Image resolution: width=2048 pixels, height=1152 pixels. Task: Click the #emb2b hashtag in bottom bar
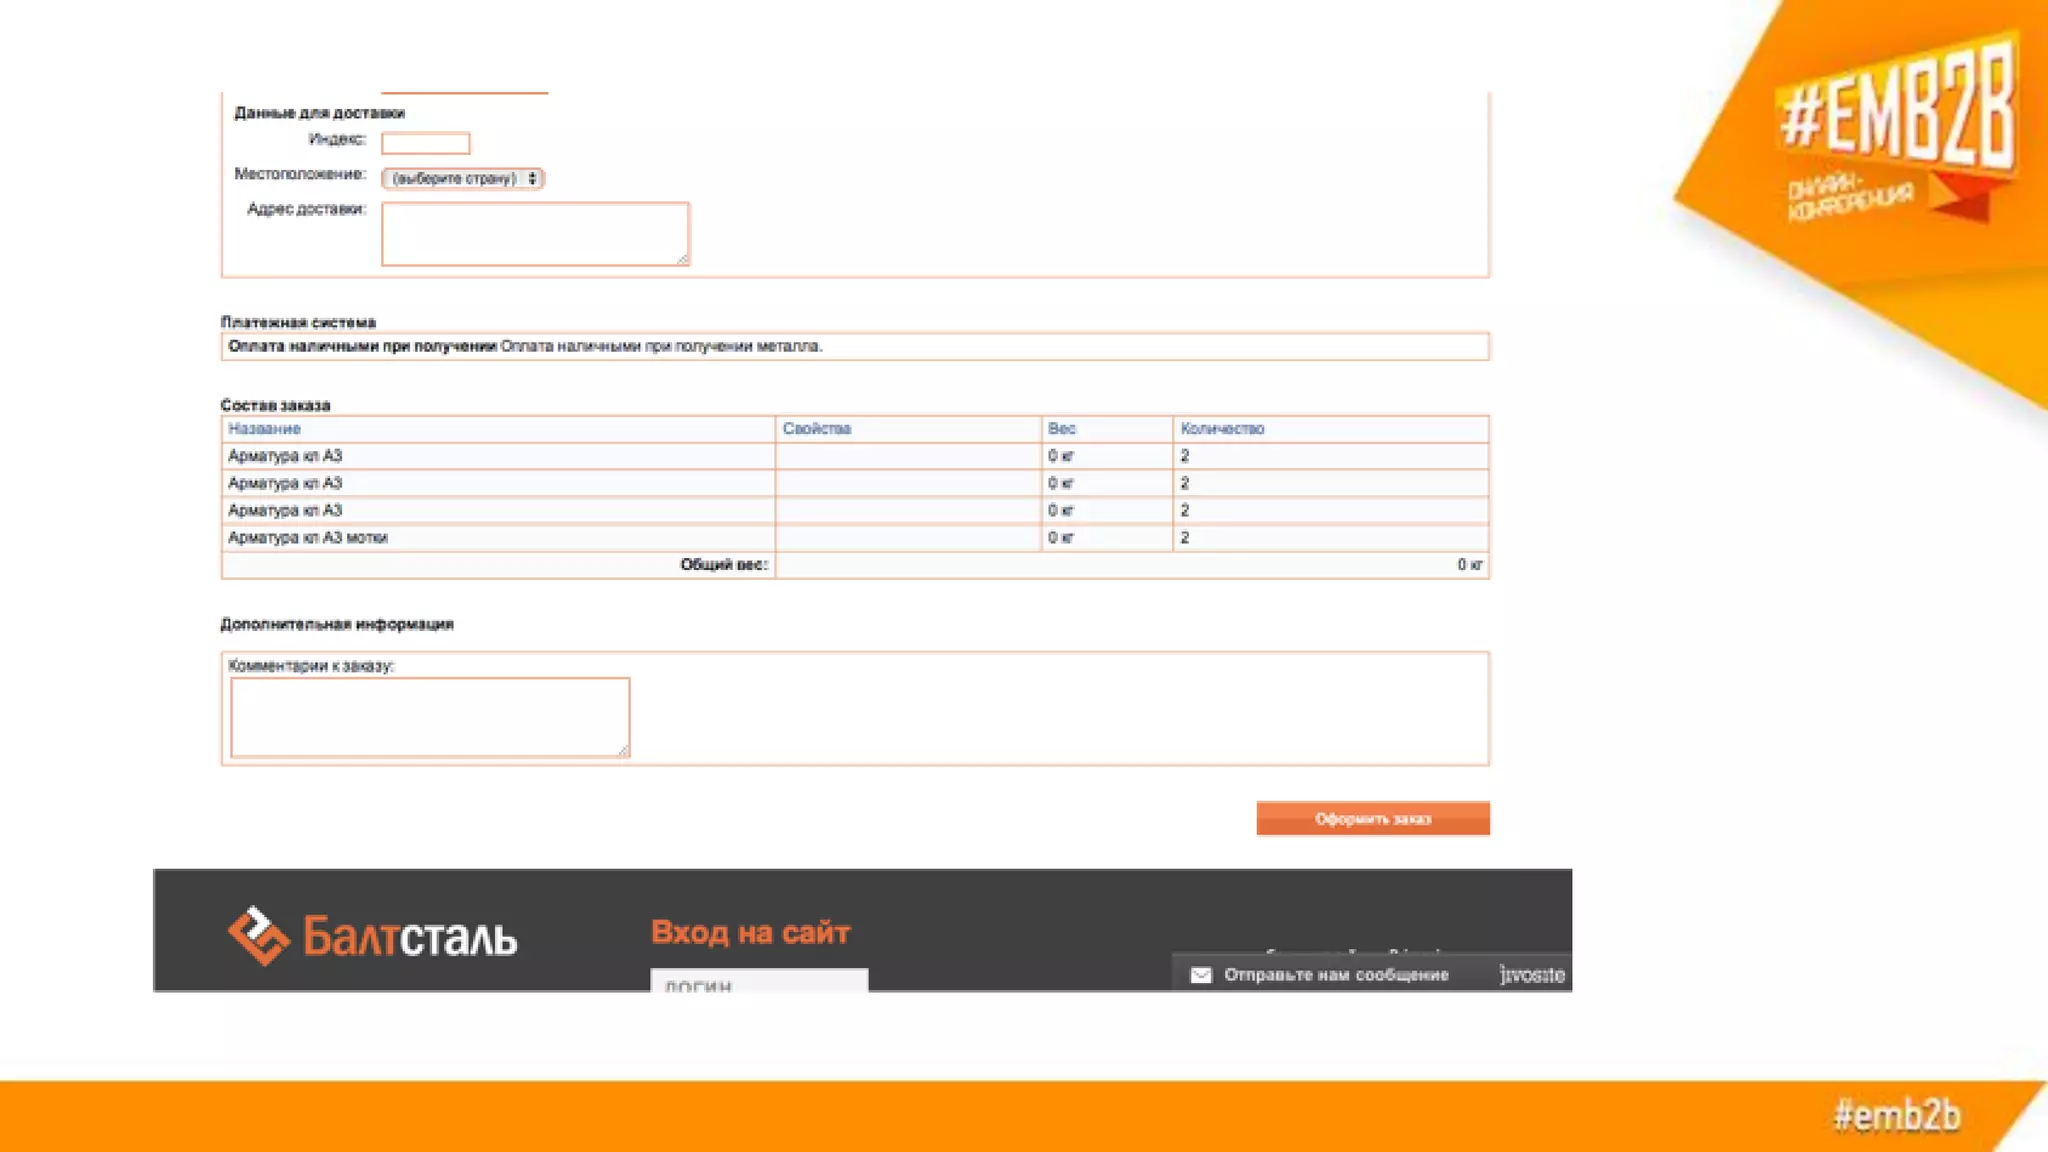point(1896,1115)
